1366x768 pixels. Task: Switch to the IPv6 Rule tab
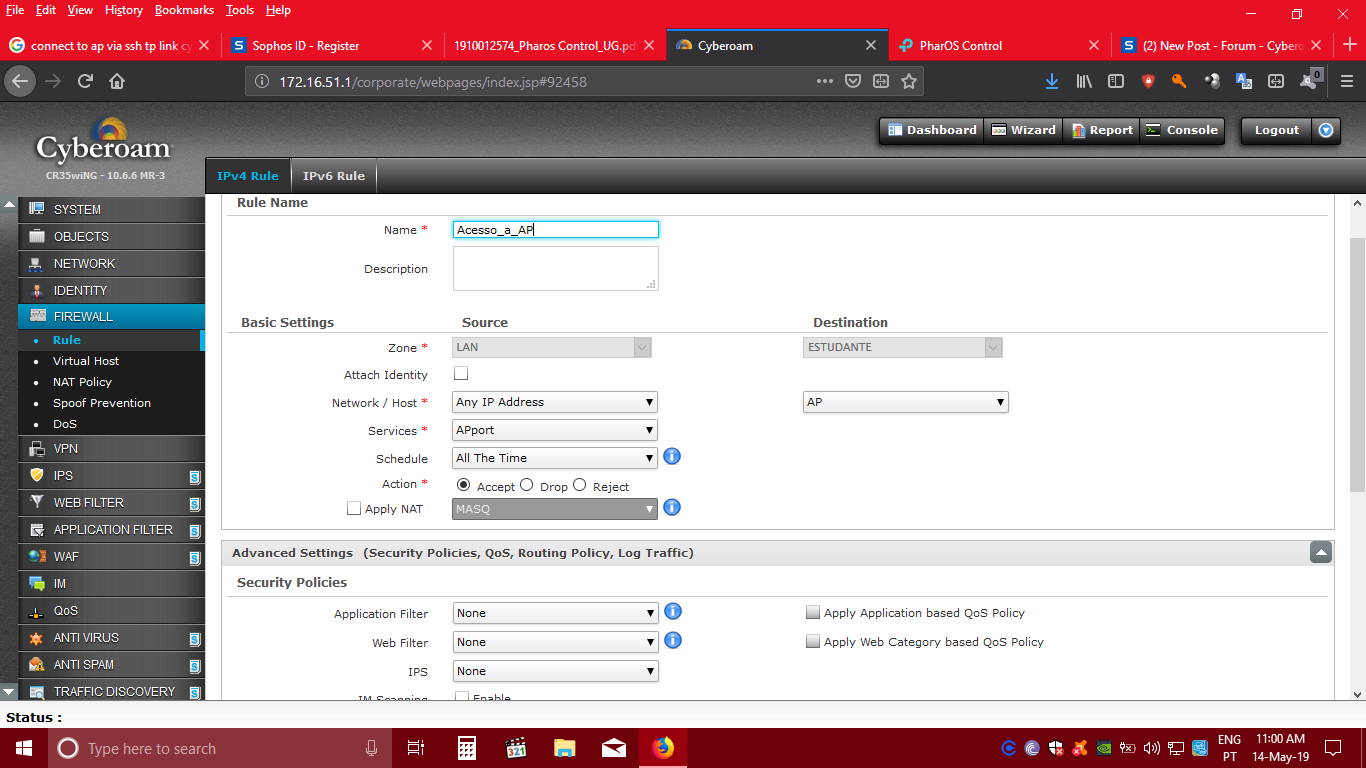click(334, 176)
